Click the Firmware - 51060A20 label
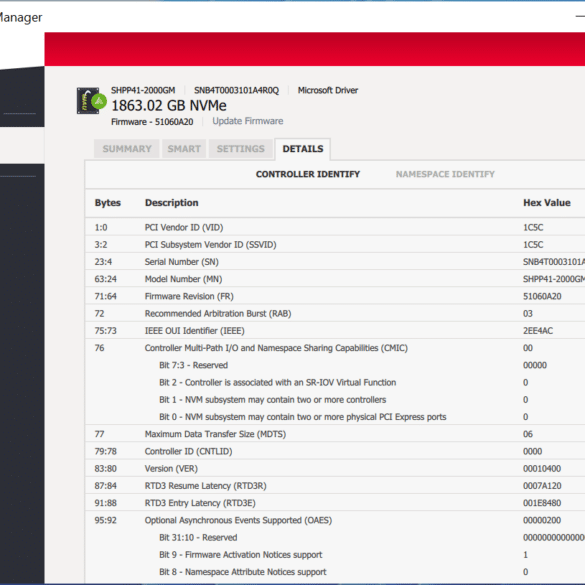This screenshot has width=585, height=585. [x=152, y=122]
